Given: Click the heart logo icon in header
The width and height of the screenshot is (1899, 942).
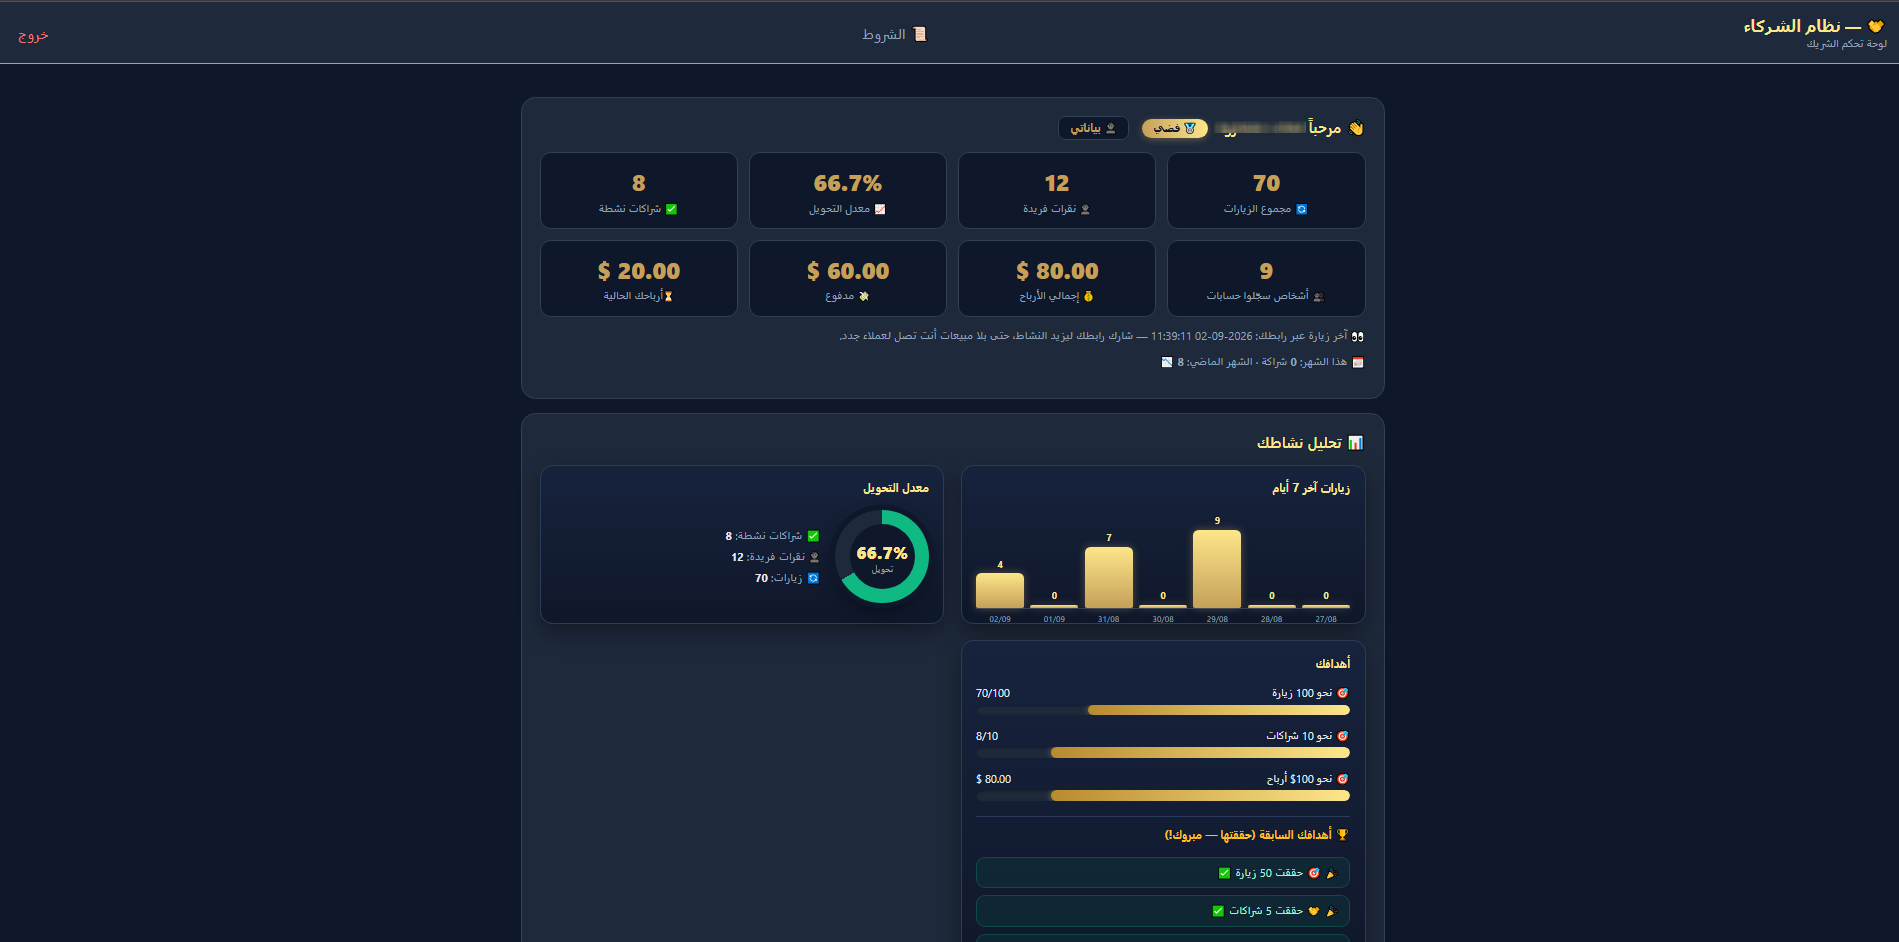Looking at the screenshot, I should 1876,27.
